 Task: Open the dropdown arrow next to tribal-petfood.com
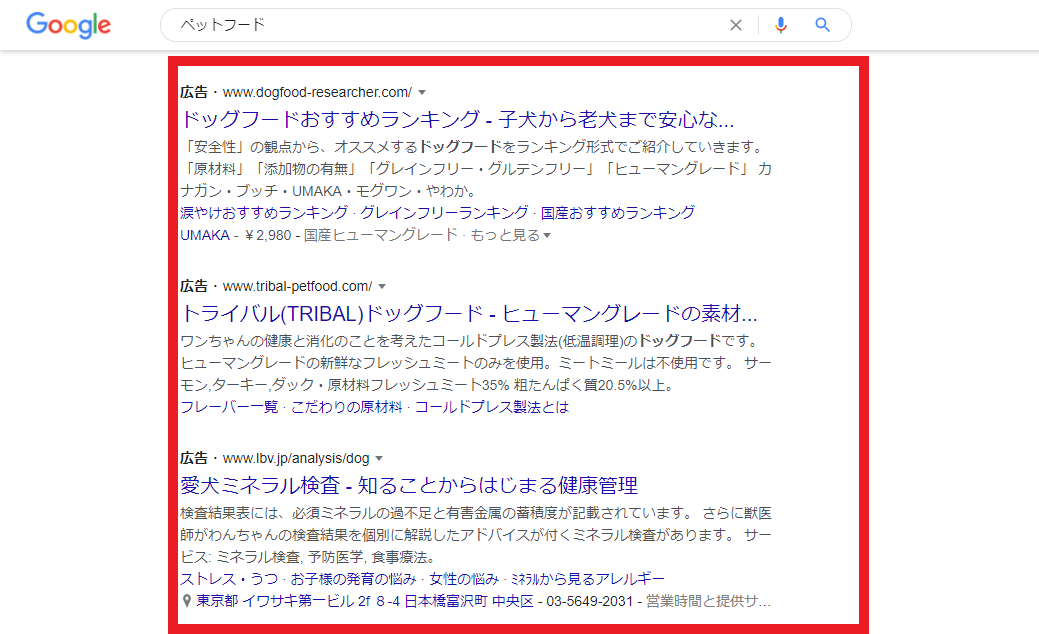[382, 287]
